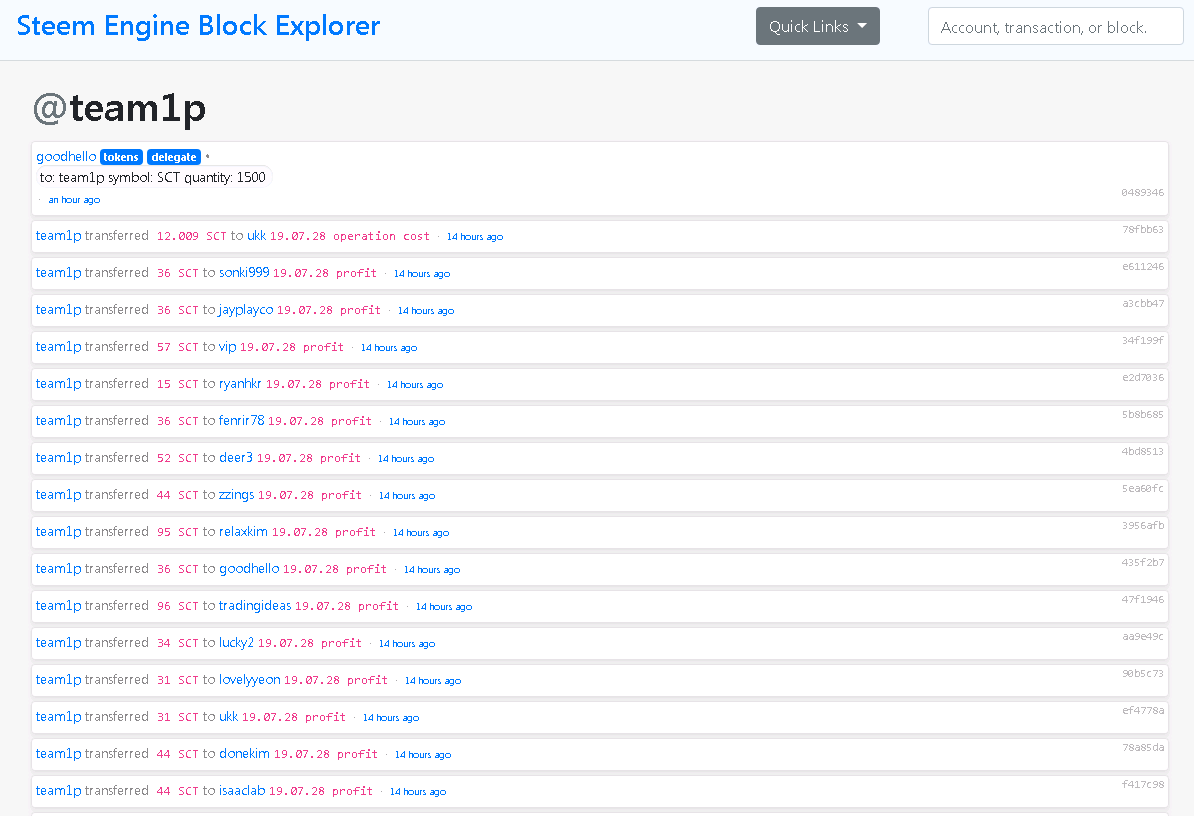Image resolution: width=1194 pixels, height=816 pixels.
Task: Open transaction e611246
Action: [x=1142, y=266]
